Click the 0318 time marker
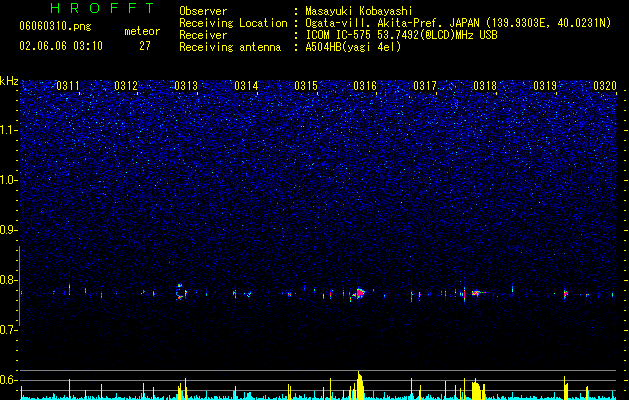 pyautogui.click(x=485, y=86)
